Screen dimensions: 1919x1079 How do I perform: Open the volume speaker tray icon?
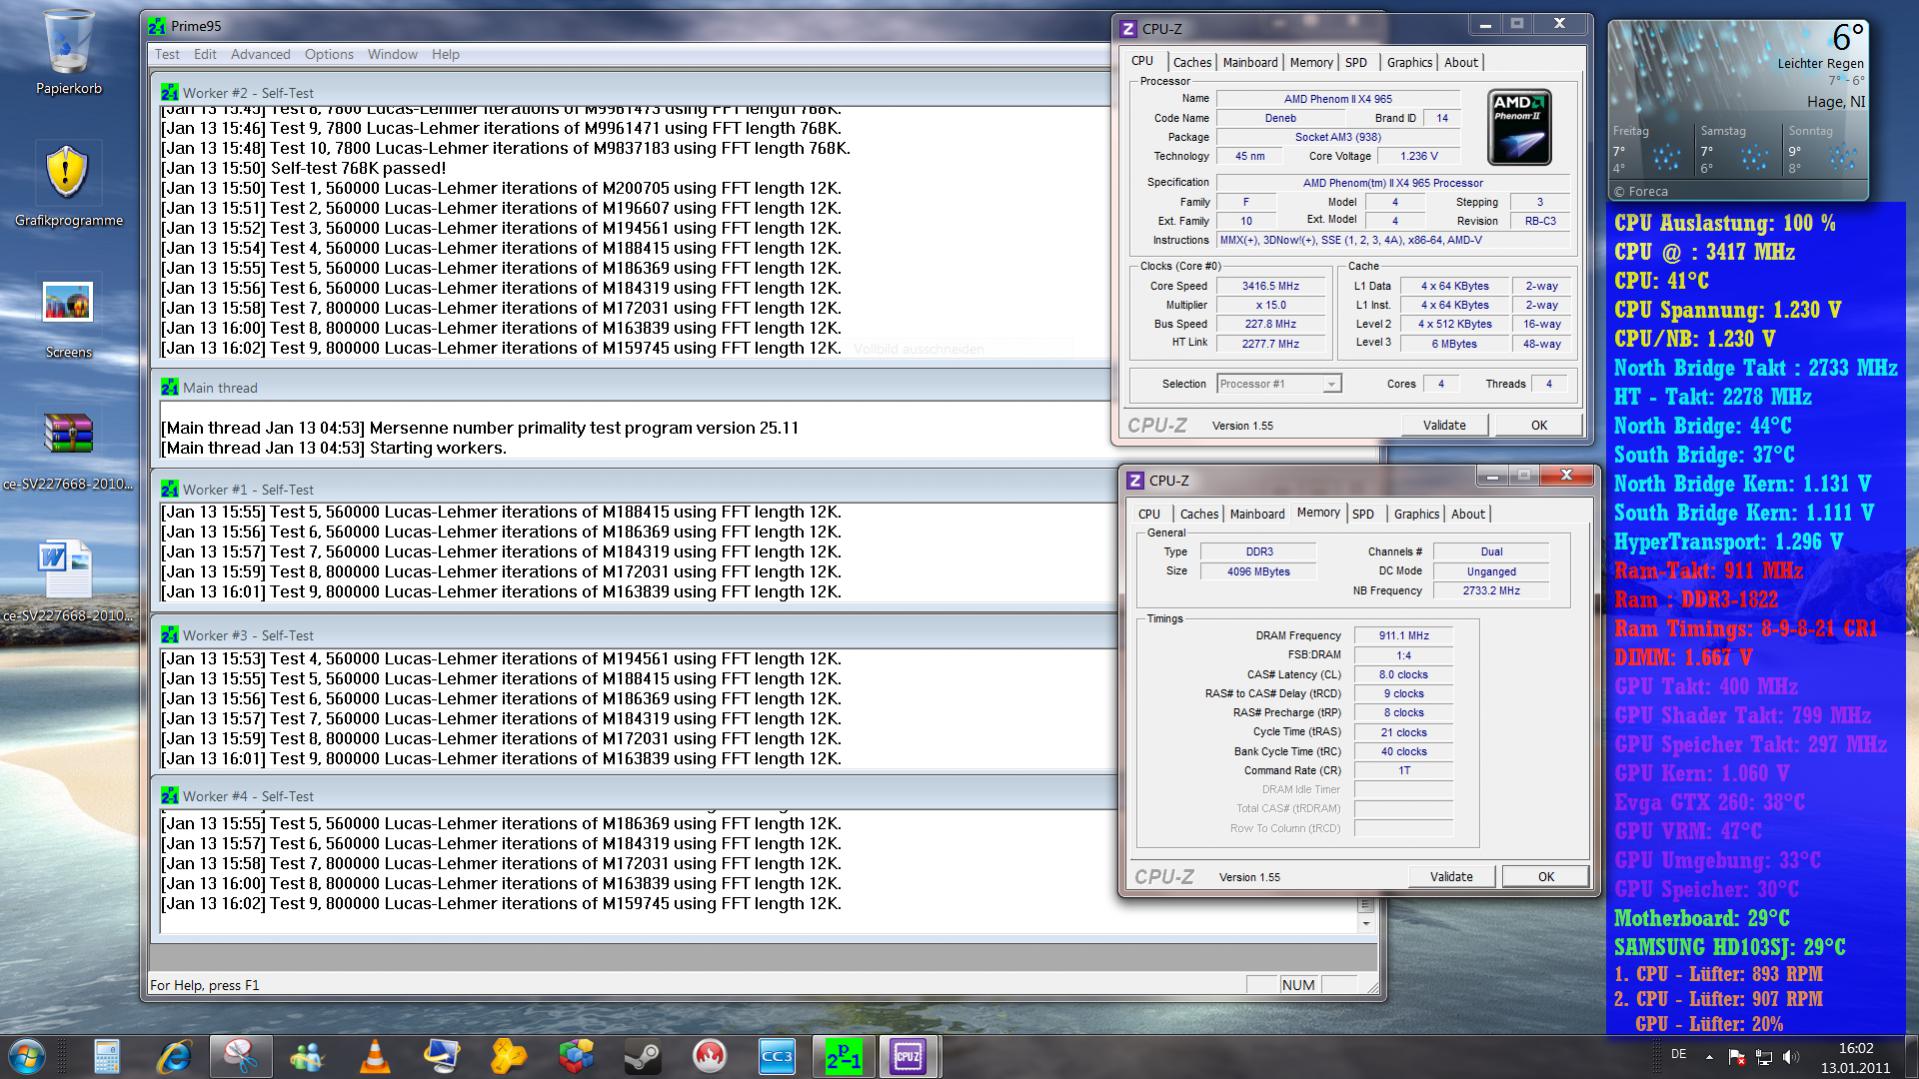tap(1790, 1056)
